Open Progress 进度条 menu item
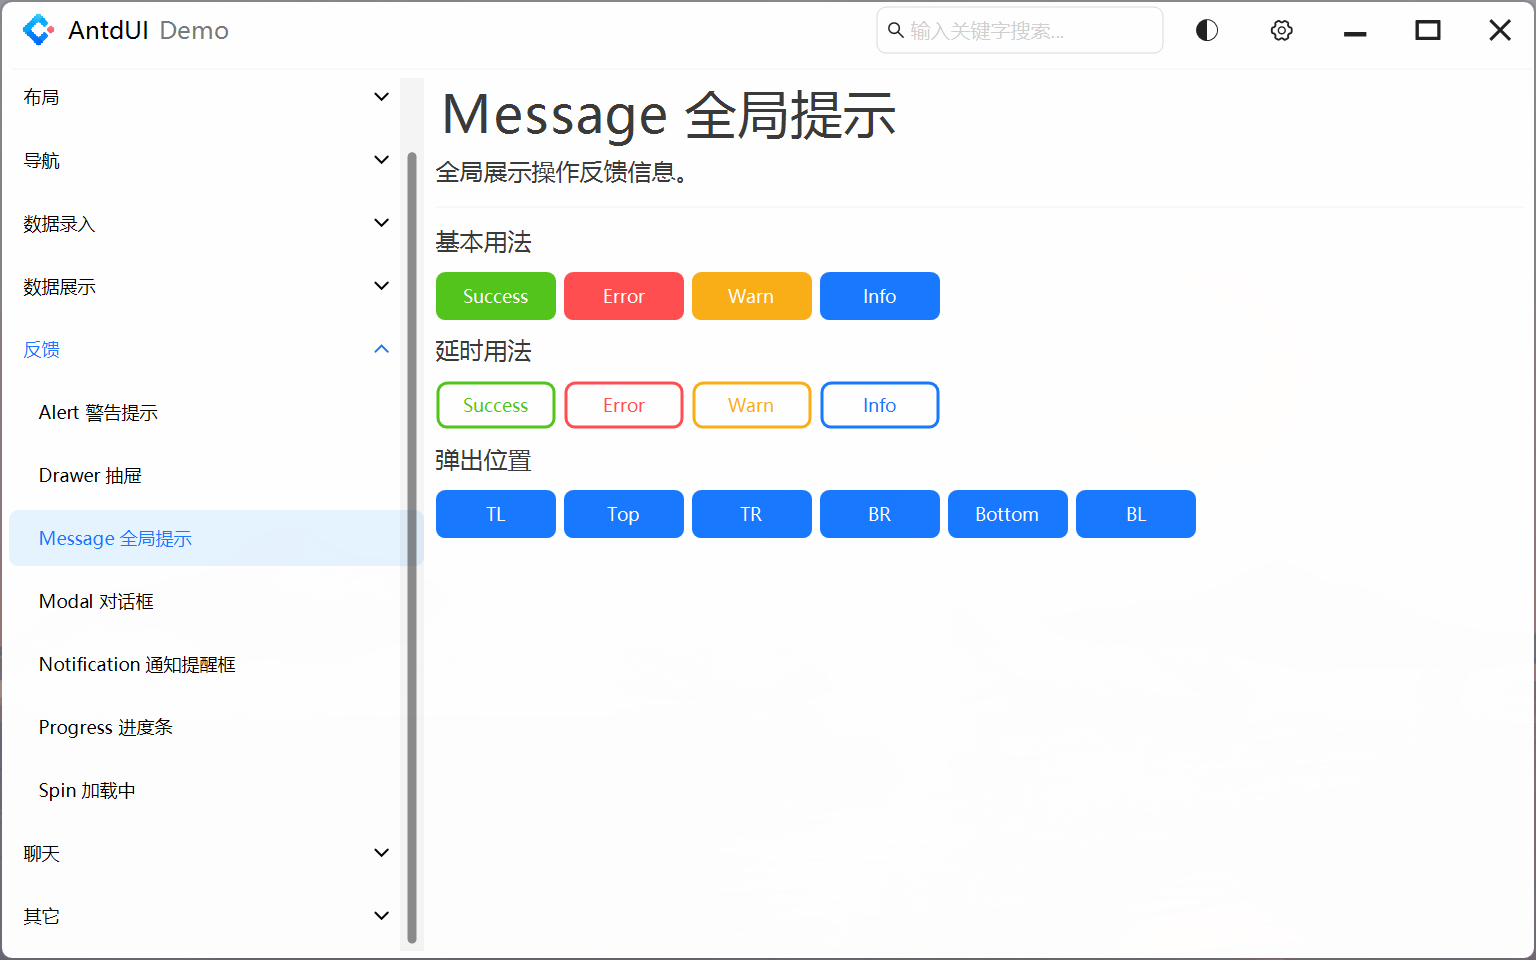Viewport: 1536px width, 960px height. (105, 727)
